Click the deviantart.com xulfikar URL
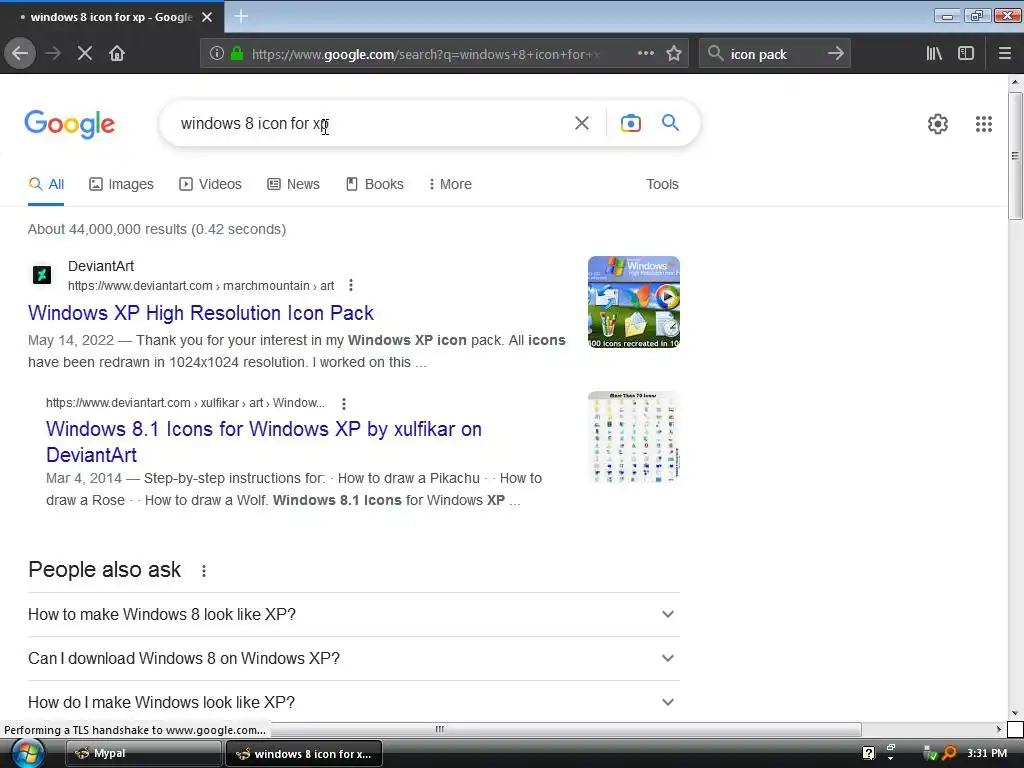The width and height of the screenshot is (1024, 768). [x=185, y=403]
